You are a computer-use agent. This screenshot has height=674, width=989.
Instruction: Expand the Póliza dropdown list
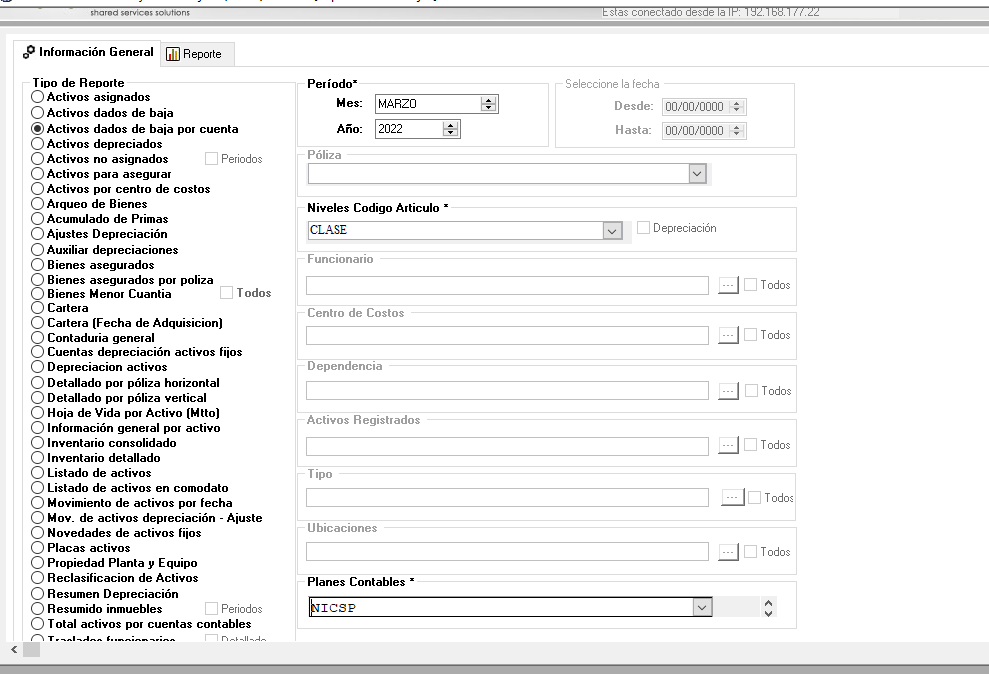(697, 174)
